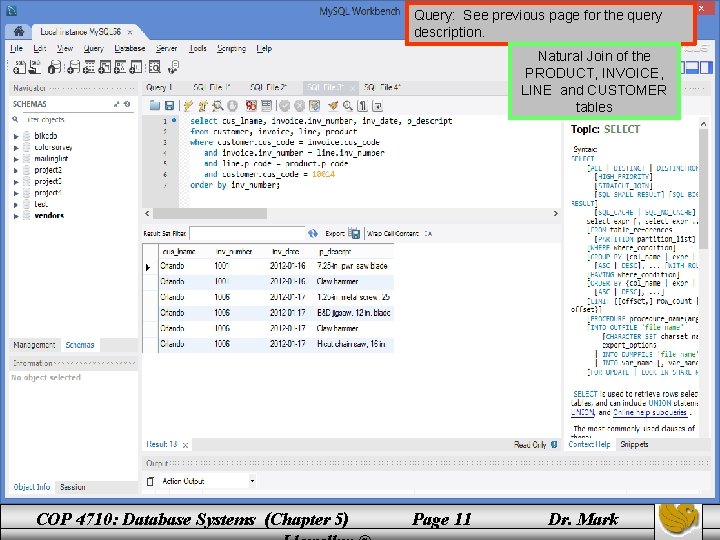Click the Export results icon
Screen dimensions: 720x540
(x=354, y=233)
